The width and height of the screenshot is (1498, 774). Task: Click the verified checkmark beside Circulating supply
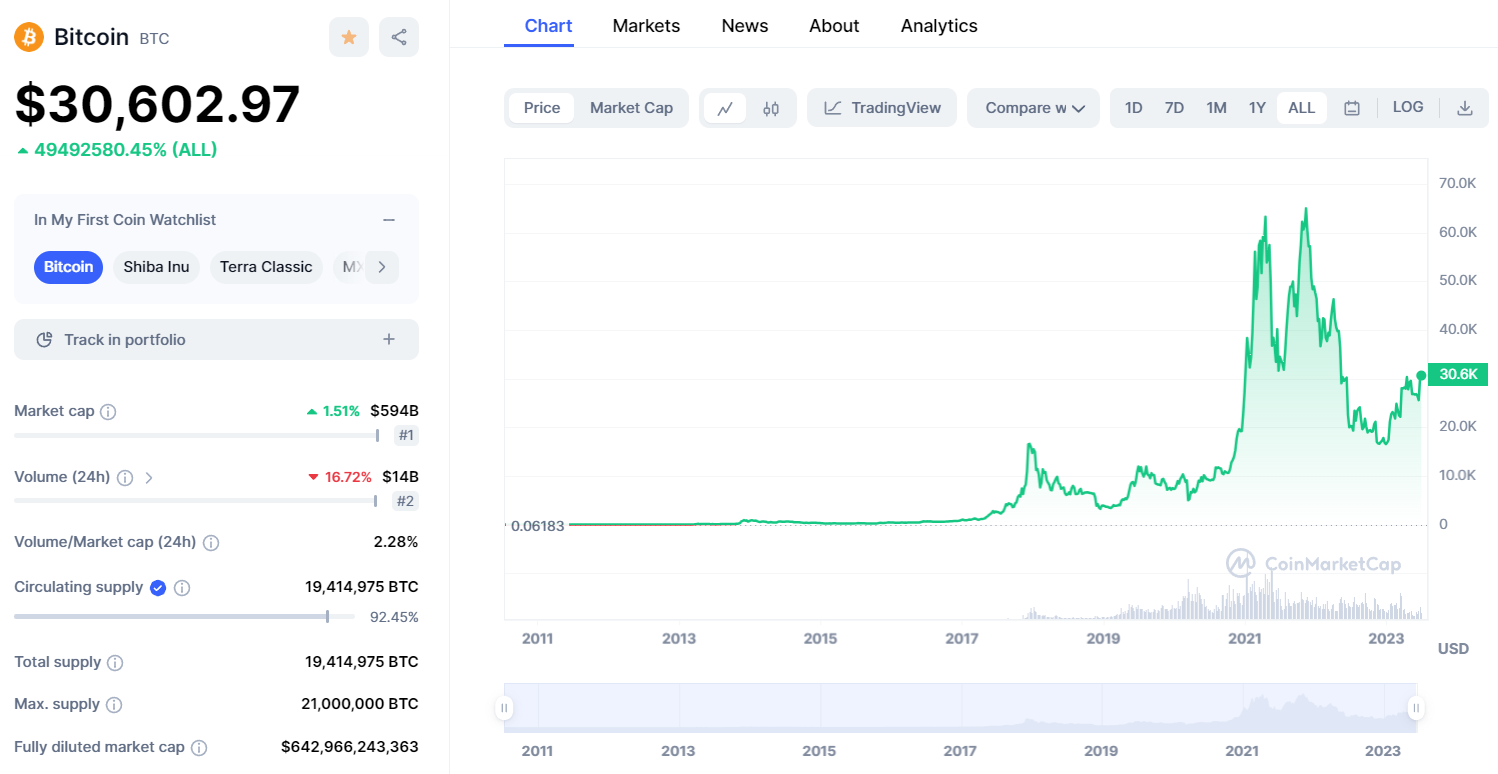[x=158, y=588]
